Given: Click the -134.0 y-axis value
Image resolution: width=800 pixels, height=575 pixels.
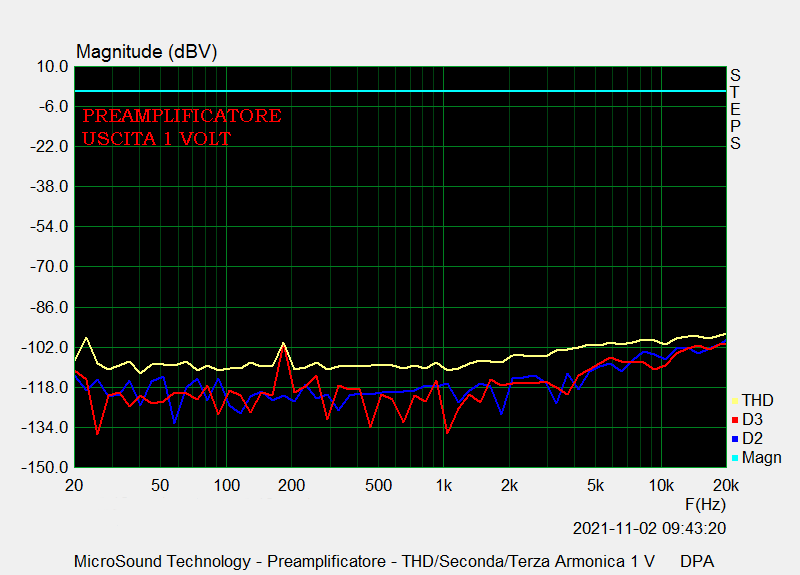Looking at the screenshot, I should tap(45, 428).
